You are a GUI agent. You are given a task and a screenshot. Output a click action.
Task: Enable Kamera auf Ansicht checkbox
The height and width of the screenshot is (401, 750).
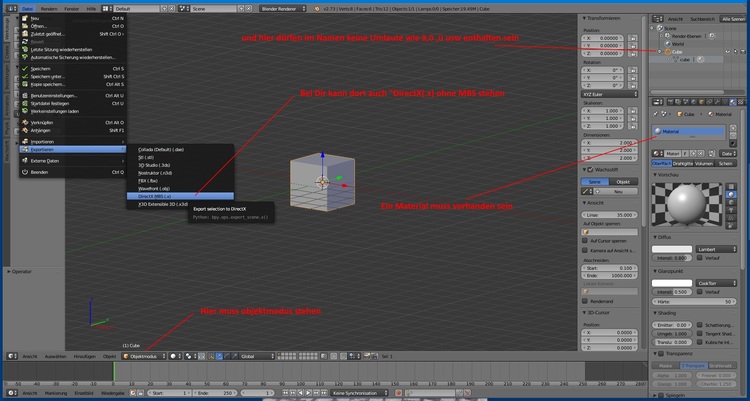585,250
